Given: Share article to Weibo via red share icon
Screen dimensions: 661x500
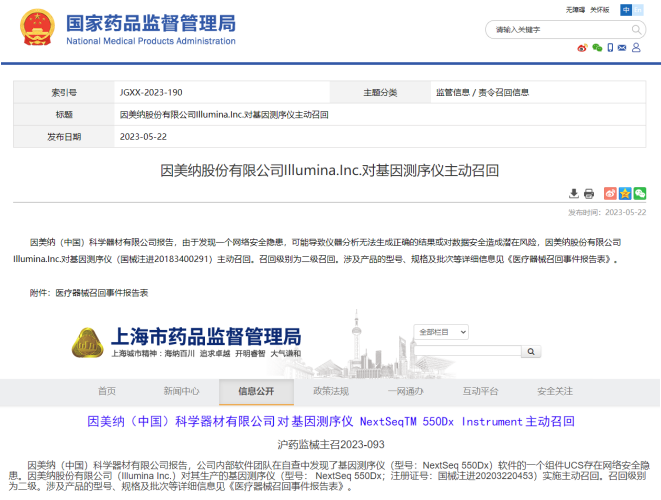Looking at the screenshot, I should 609,193.
